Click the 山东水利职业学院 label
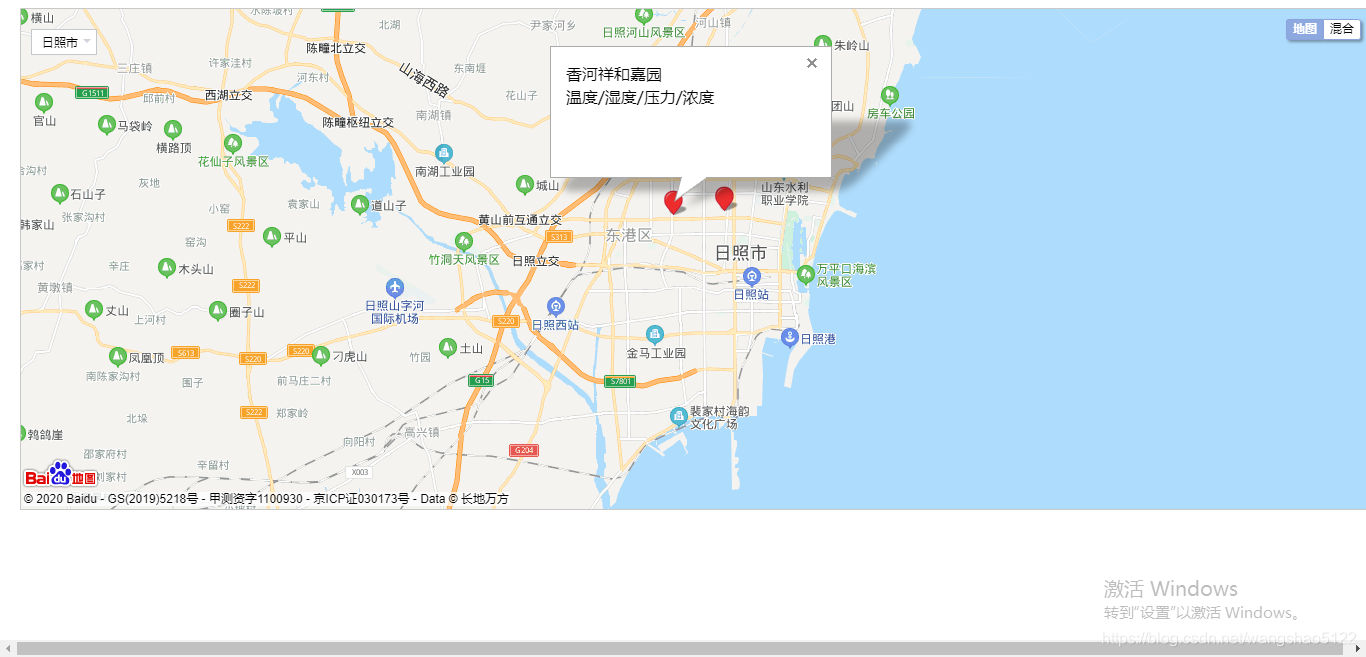Image resolution: width=1366 pixels, height=657 pixels. point(785,193)
